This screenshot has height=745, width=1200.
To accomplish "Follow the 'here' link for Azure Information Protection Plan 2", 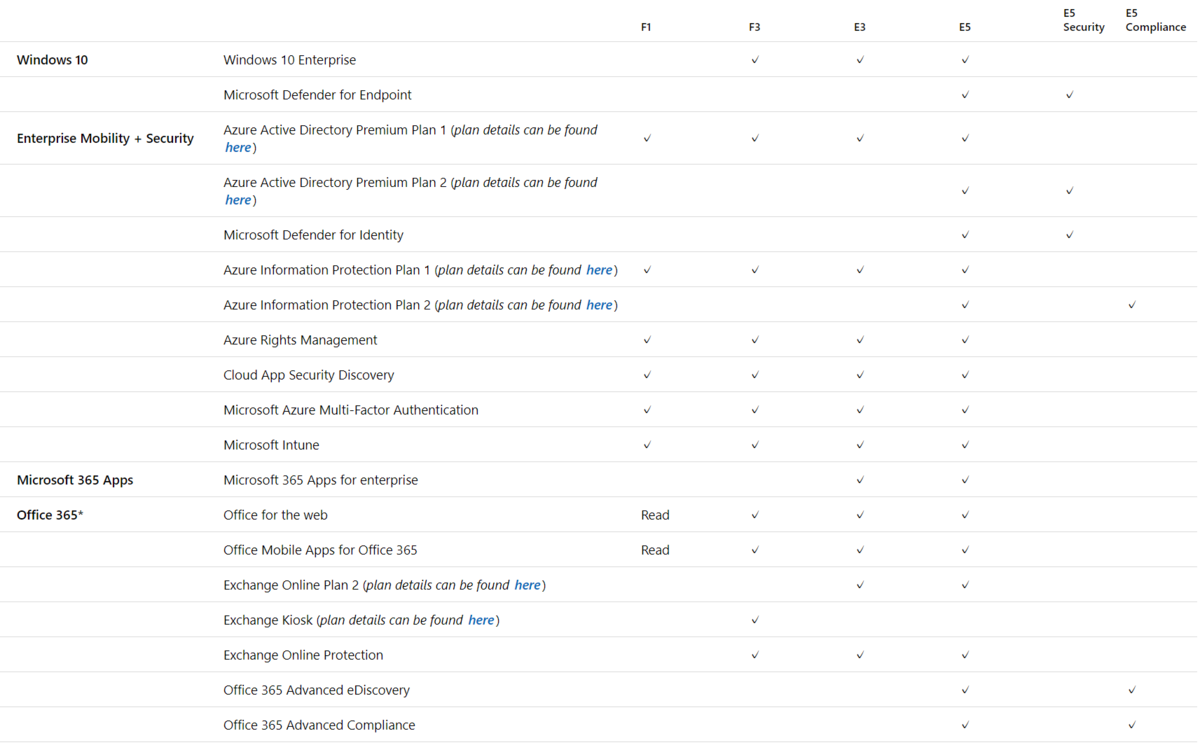I will coord(599,305).
